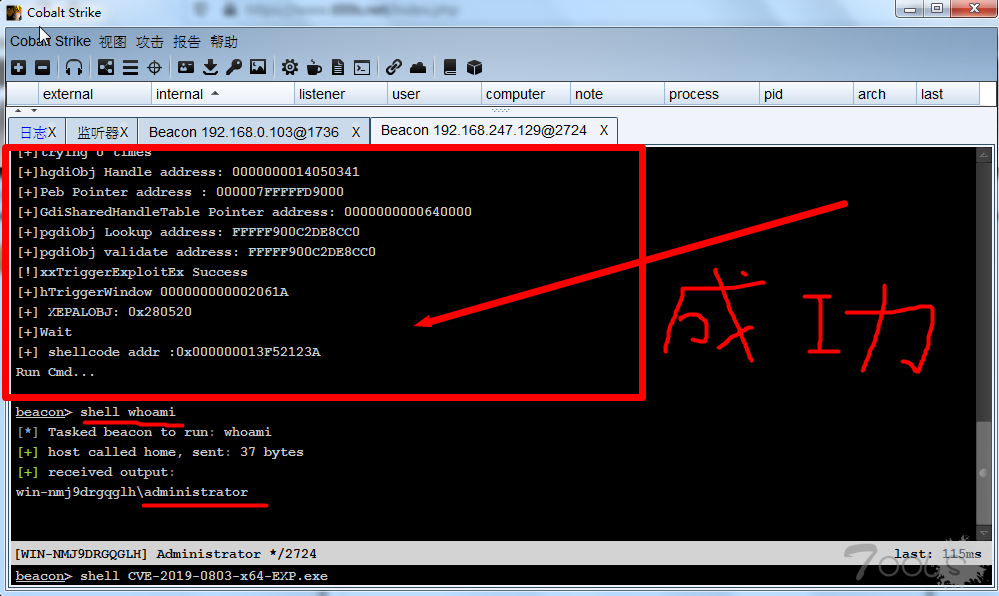Open the 报告 menu
Screen dimensions: 999x596
click(187, 42)
